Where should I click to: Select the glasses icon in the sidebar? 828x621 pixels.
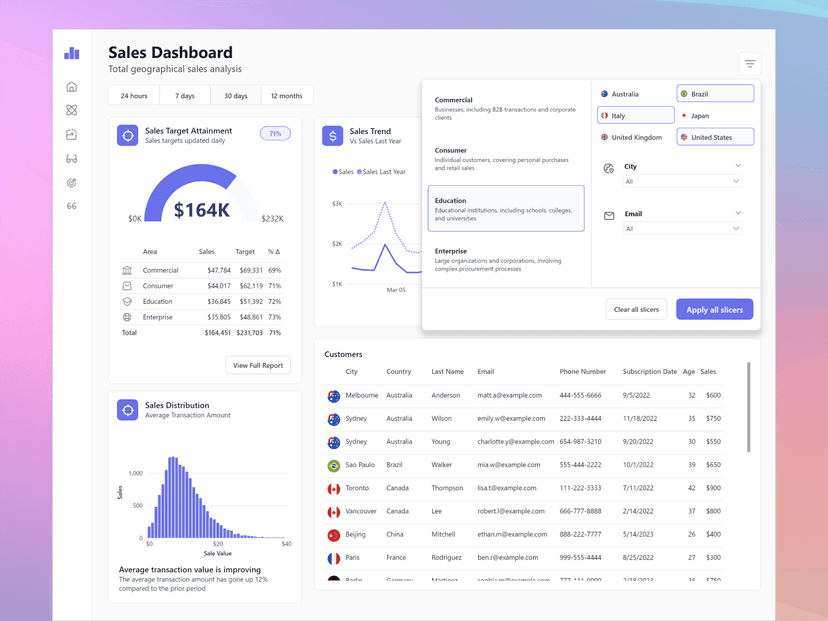[70, 158]
